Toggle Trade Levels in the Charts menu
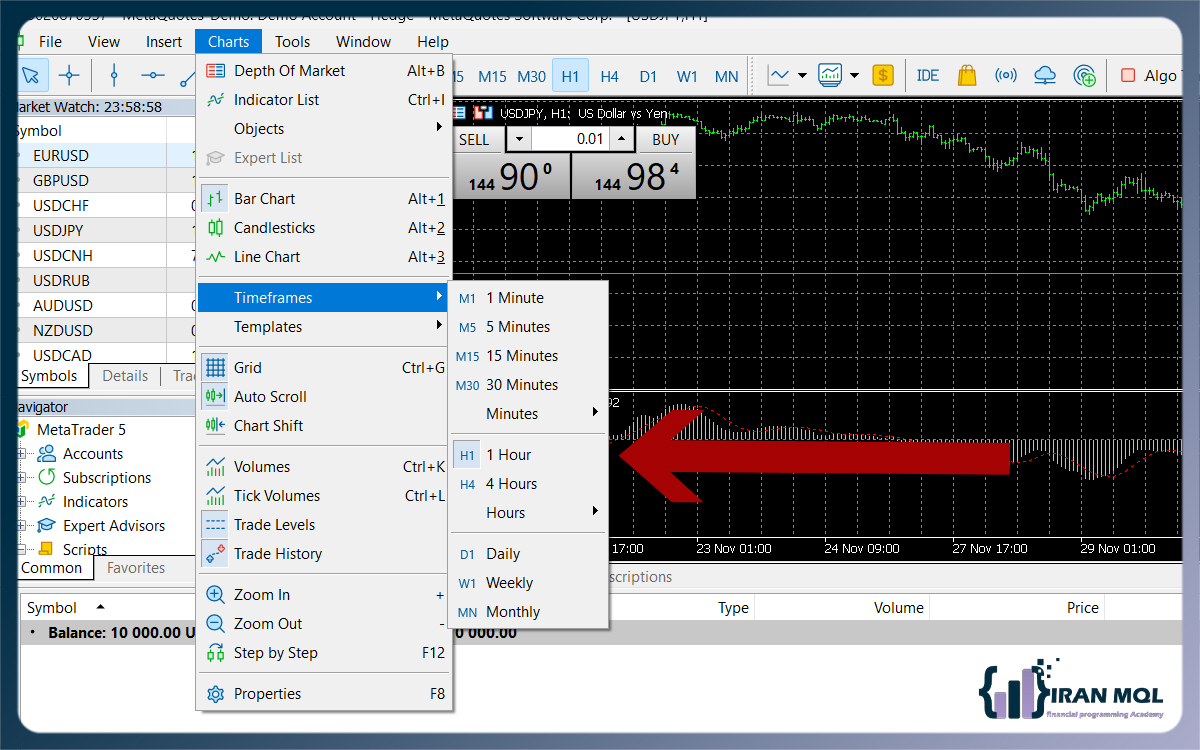This screenshot has height=750, width=1200. pyautogui.click(x=324, y=525)
